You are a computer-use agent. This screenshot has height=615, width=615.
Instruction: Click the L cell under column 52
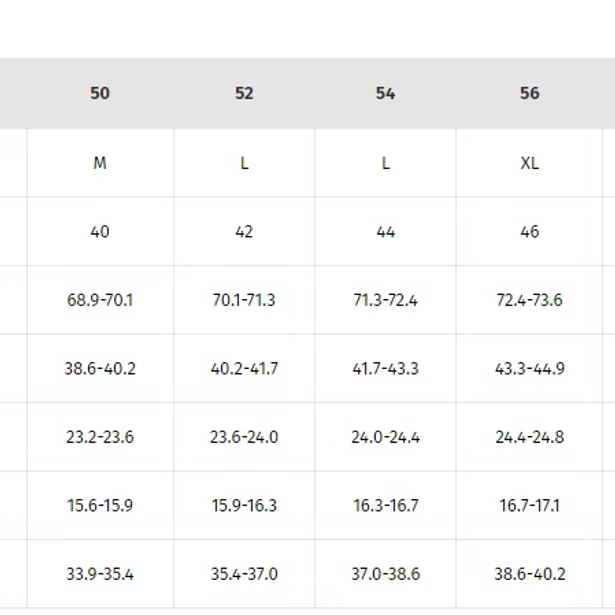tap(244, 163)
